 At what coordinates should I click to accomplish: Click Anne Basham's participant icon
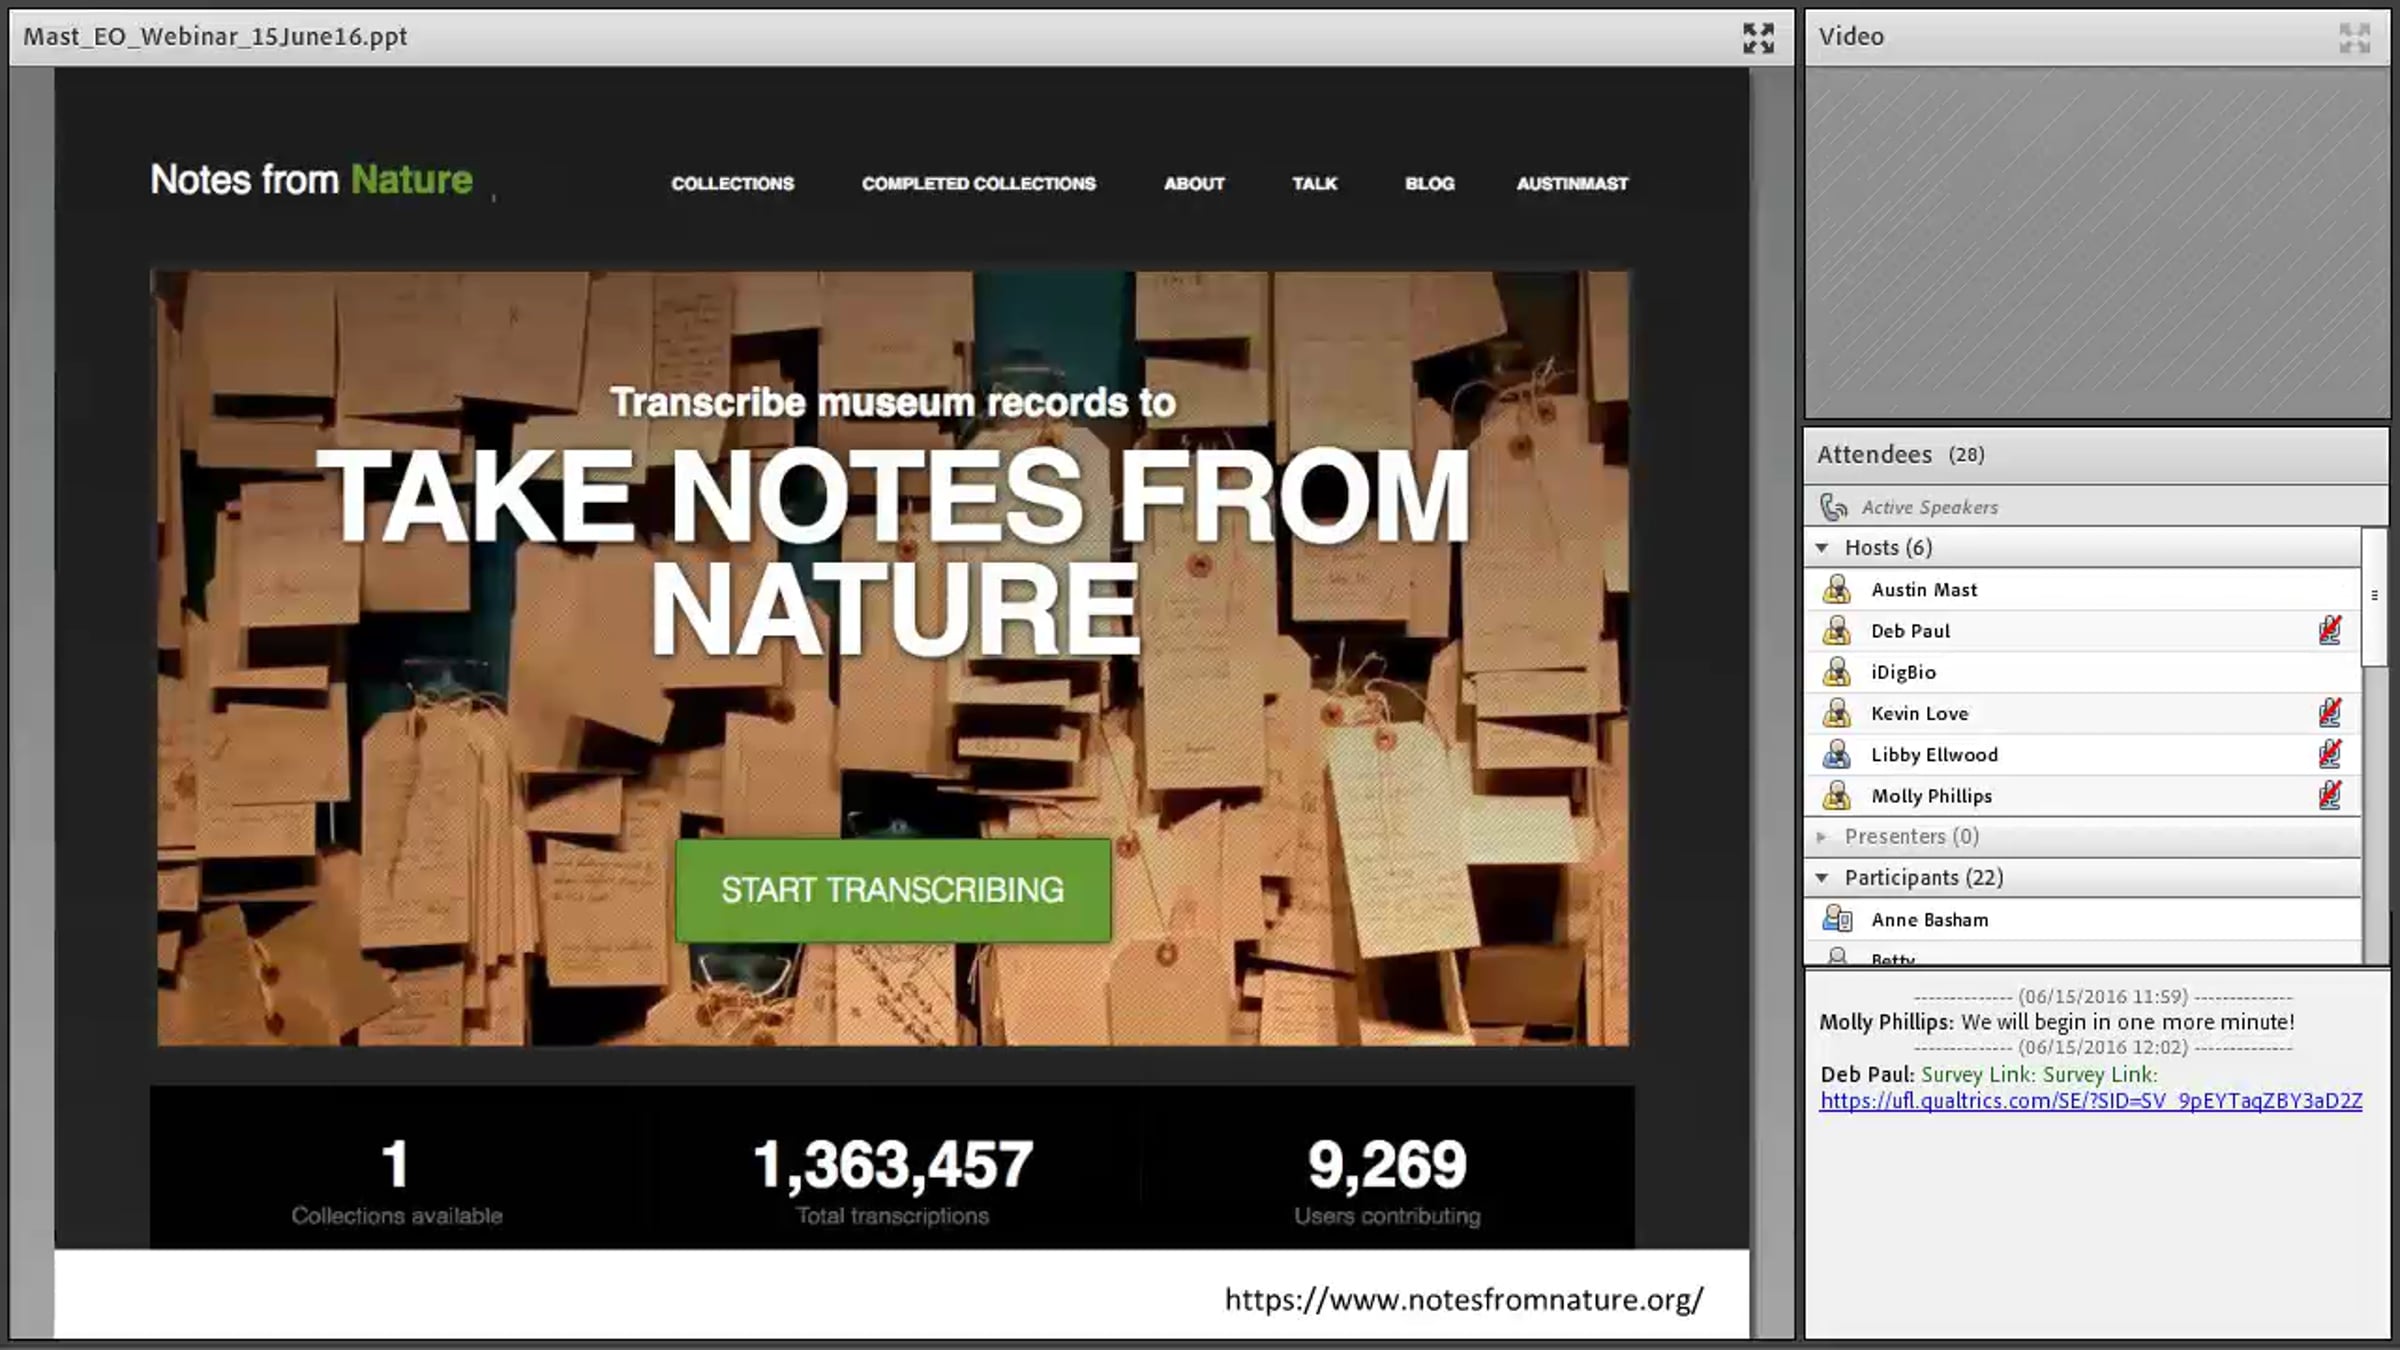click(x=1837, y=919)
